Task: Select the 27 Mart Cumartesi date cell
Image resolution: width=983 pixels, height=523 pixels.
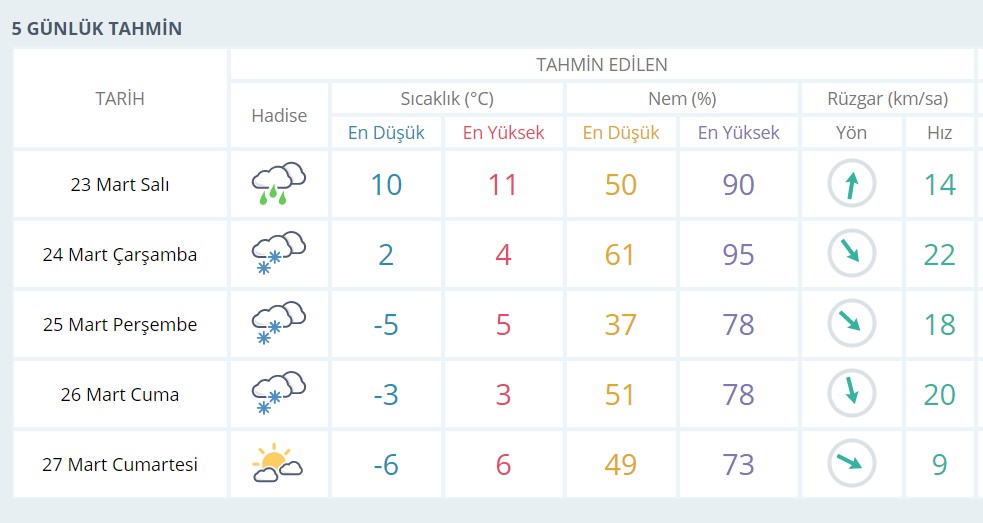Action: pyautogui.click(x=120, y=465)
